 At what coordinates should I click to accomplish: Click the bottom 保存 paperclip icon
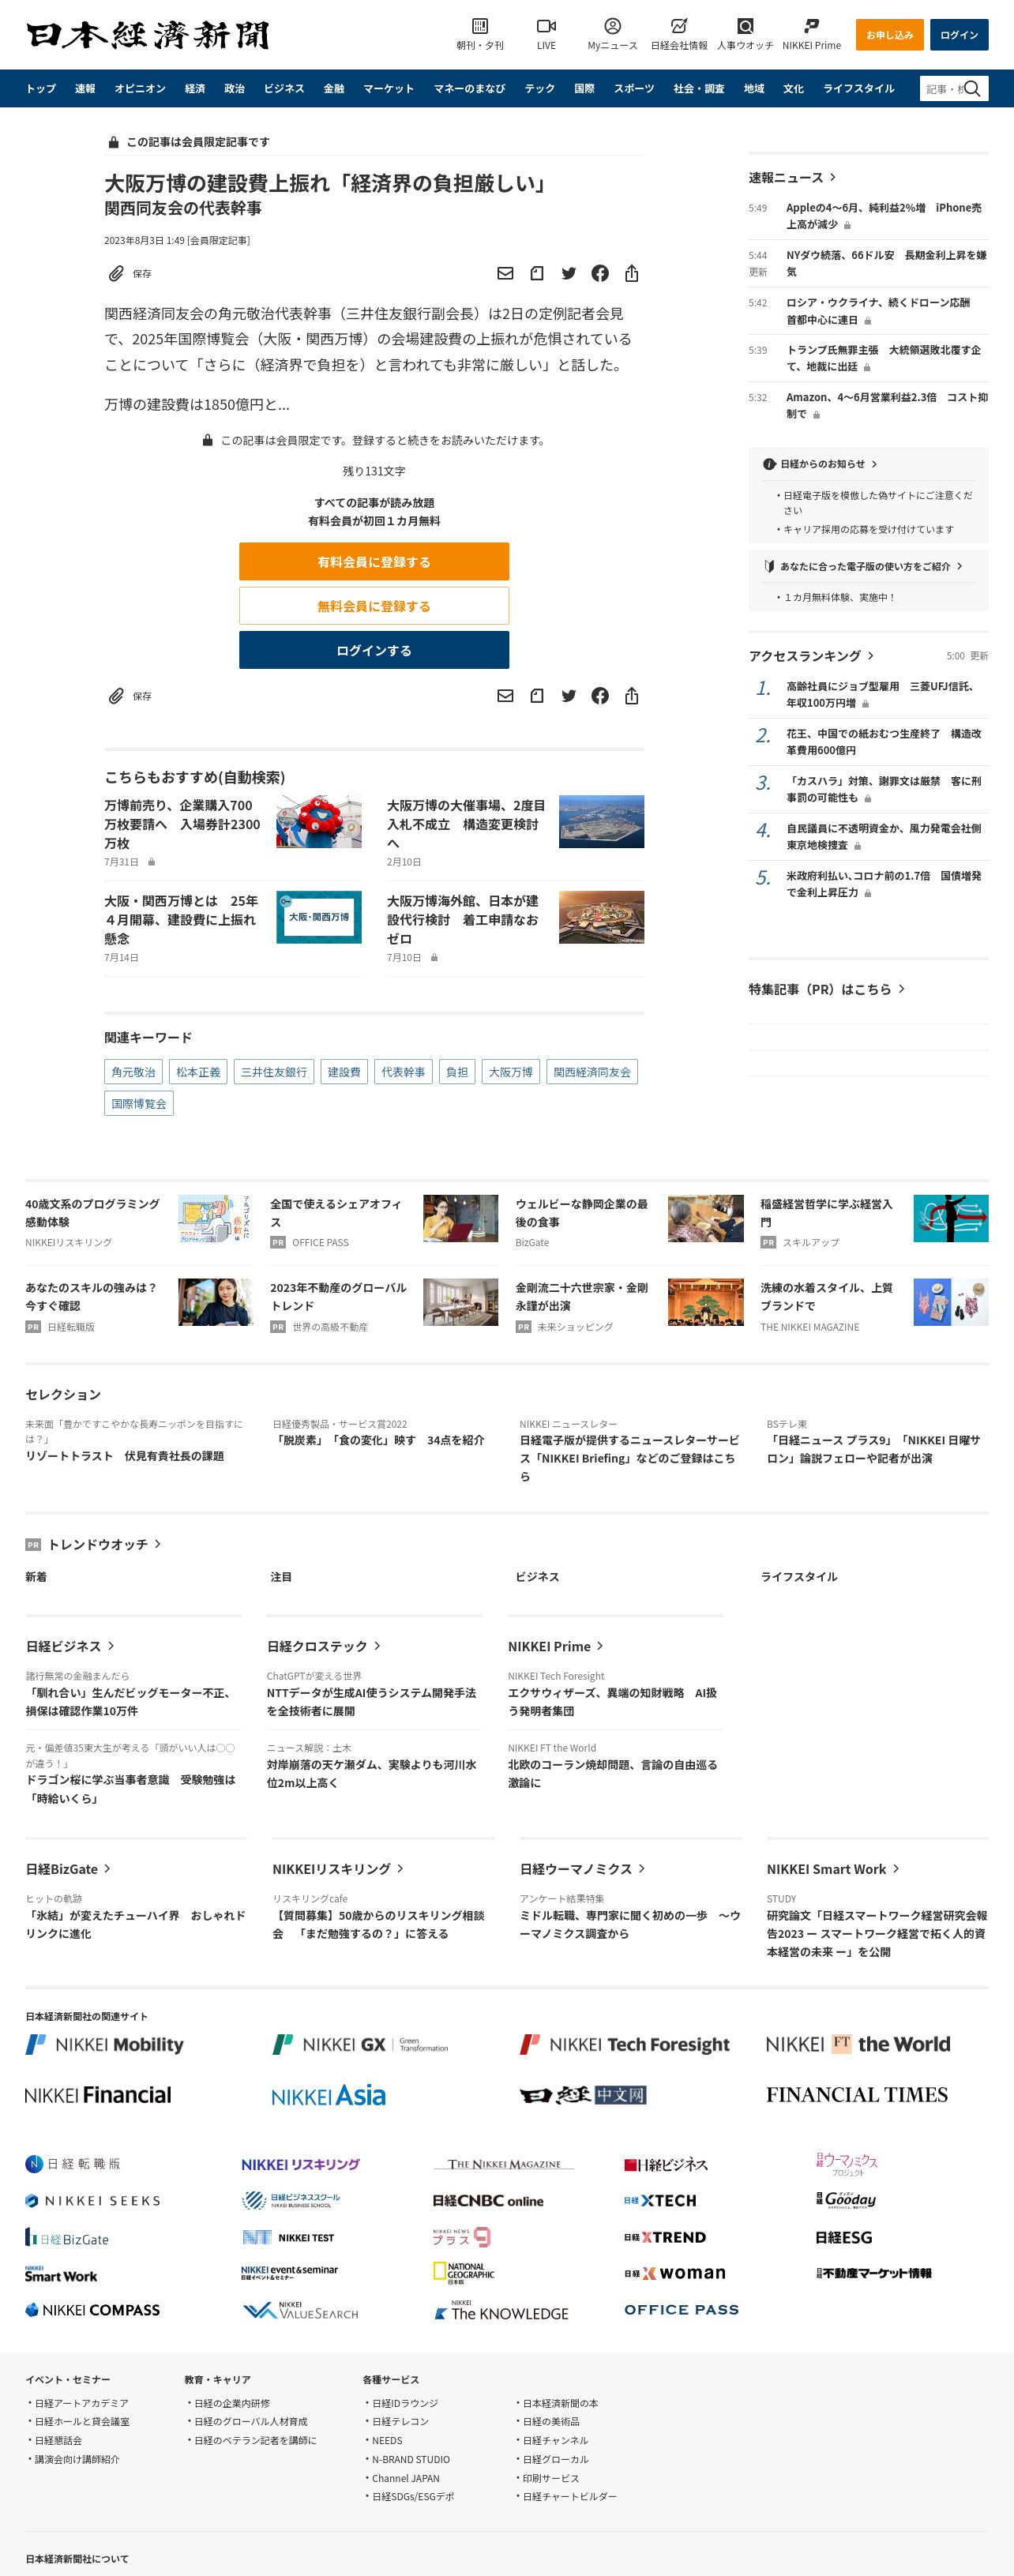coord(116,696)
